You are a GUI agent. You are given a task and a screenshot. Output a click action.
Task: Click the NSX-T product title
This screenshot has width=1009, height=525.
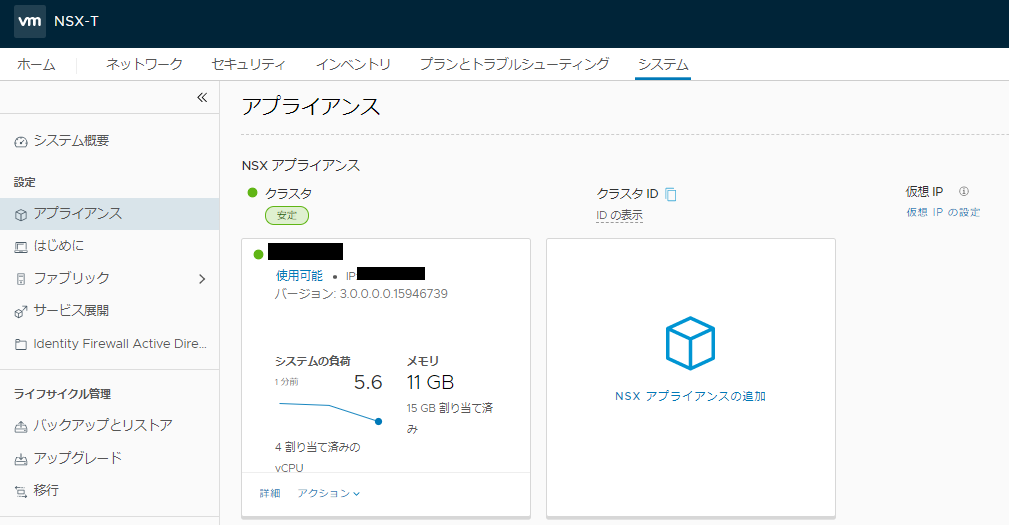click(77, 21)
